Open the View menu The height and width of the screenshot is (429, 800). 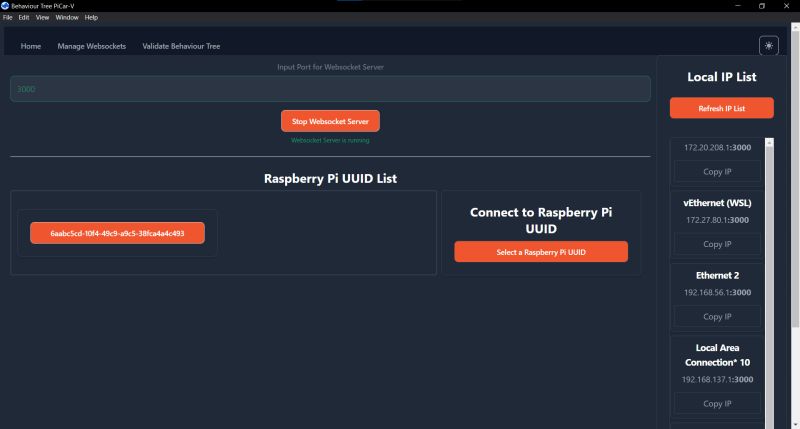[x=42, y=17]
